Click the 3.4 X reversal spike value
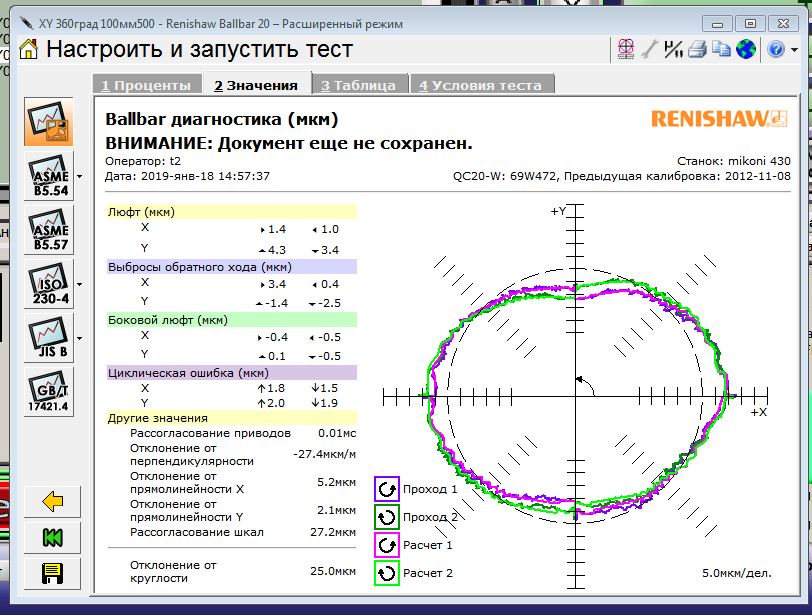The image size is (812, 615). 277,284
